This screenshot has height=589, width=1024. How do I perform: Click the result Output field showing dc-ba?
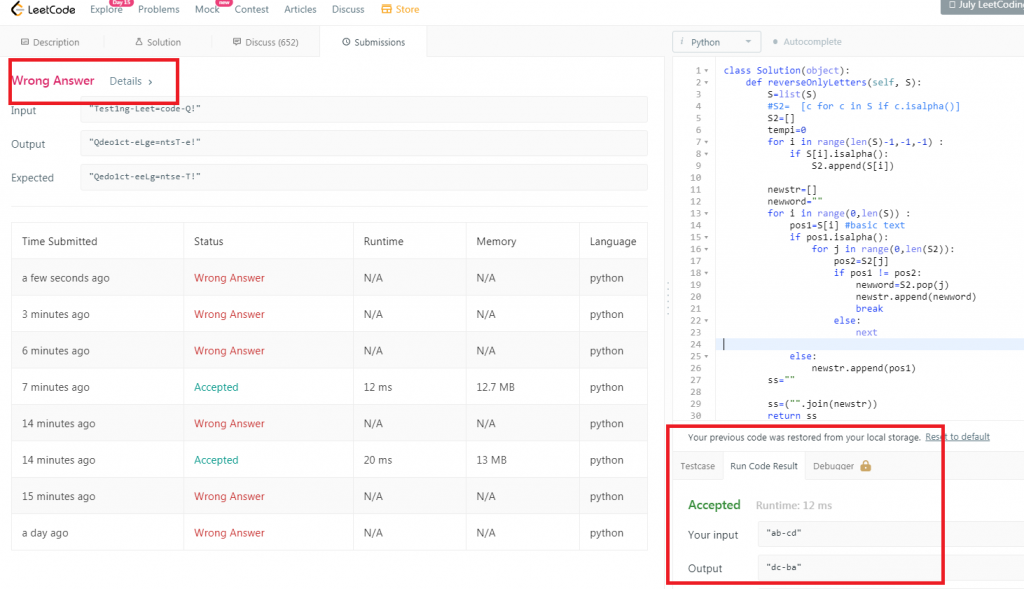pos(891,567)
